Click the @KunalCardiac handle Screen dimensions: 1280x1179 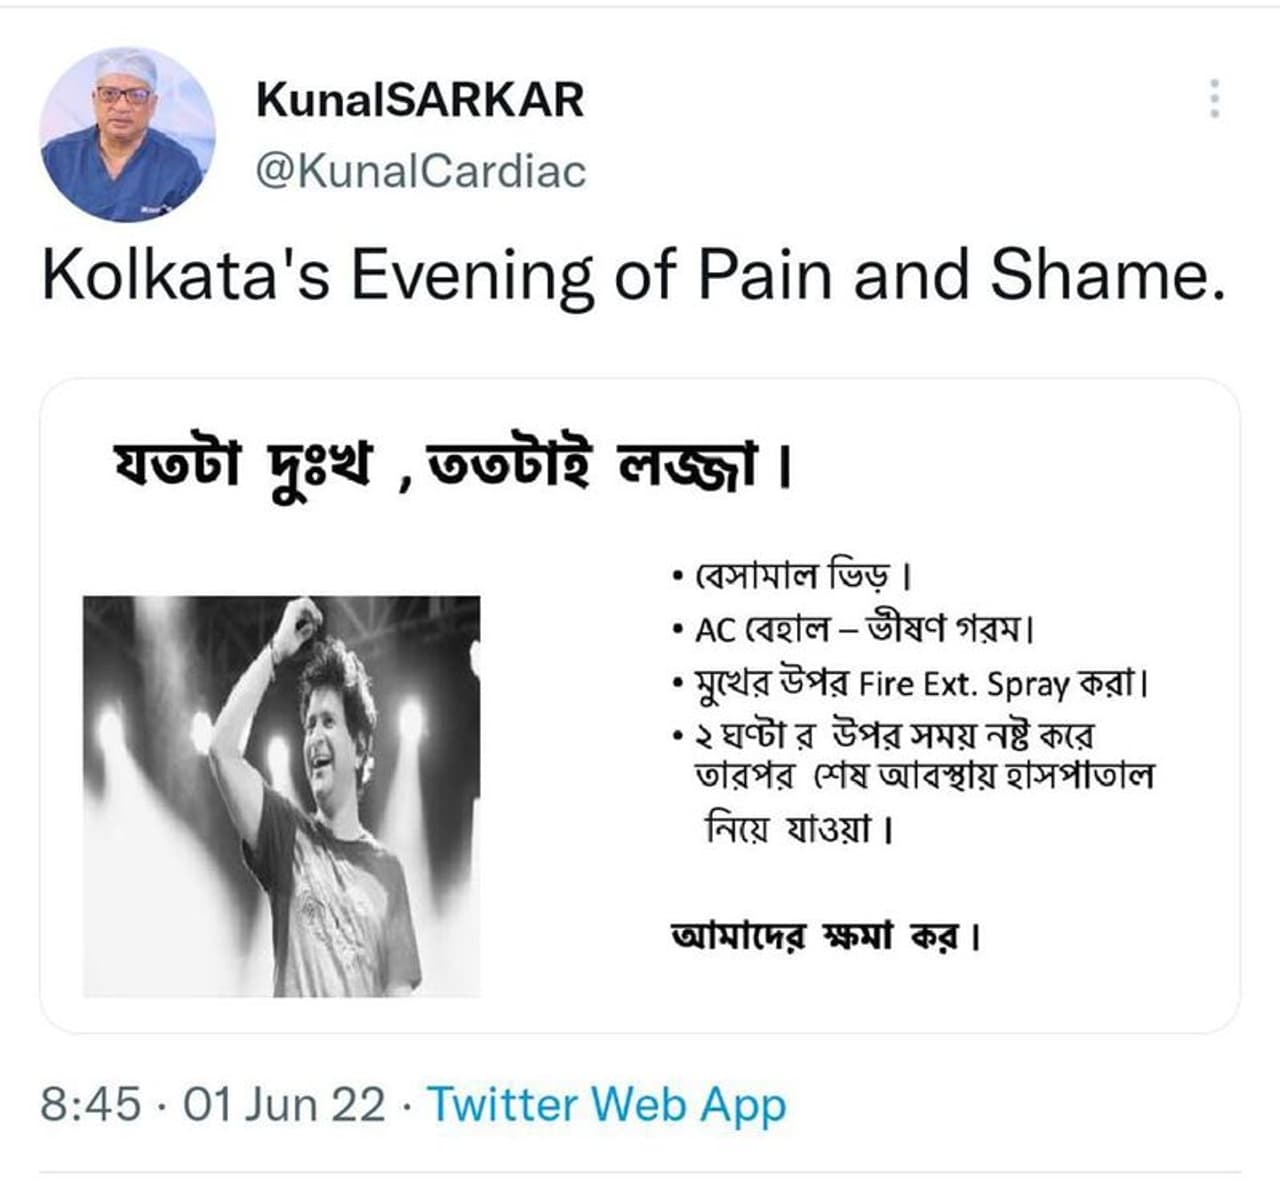[420, 171]
